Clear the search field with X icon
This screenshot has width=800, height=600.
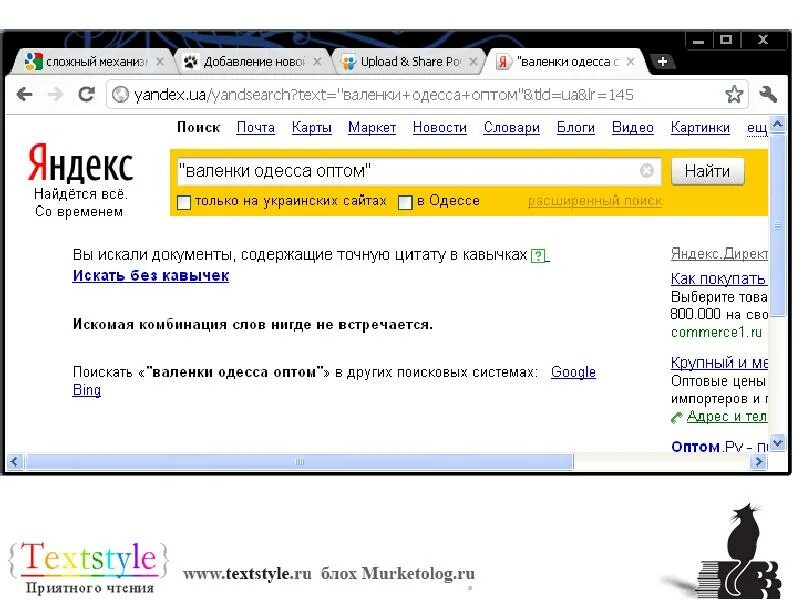tap(646, 170)
